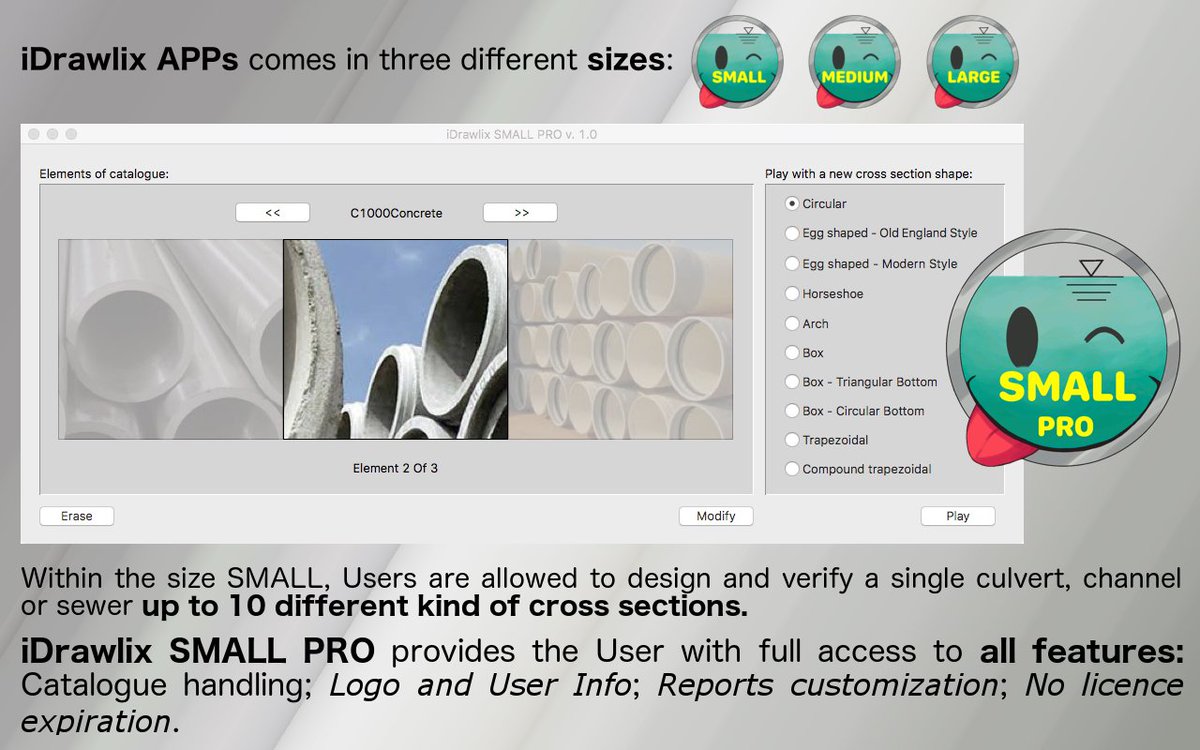Choose Compound trapezoidal cross section shape

coord(792,469)
